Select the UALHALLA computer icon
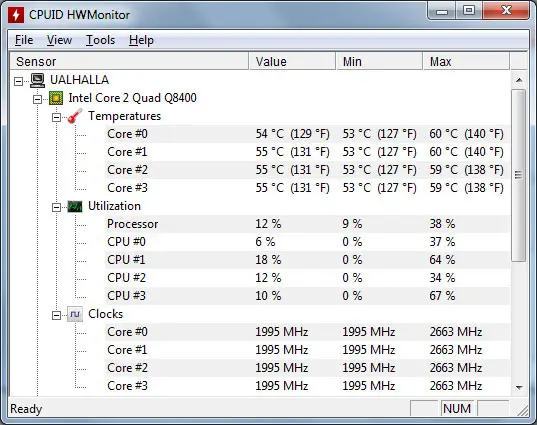Image resolution: width=537 pixels, height=425 pixels. [37, 80]
